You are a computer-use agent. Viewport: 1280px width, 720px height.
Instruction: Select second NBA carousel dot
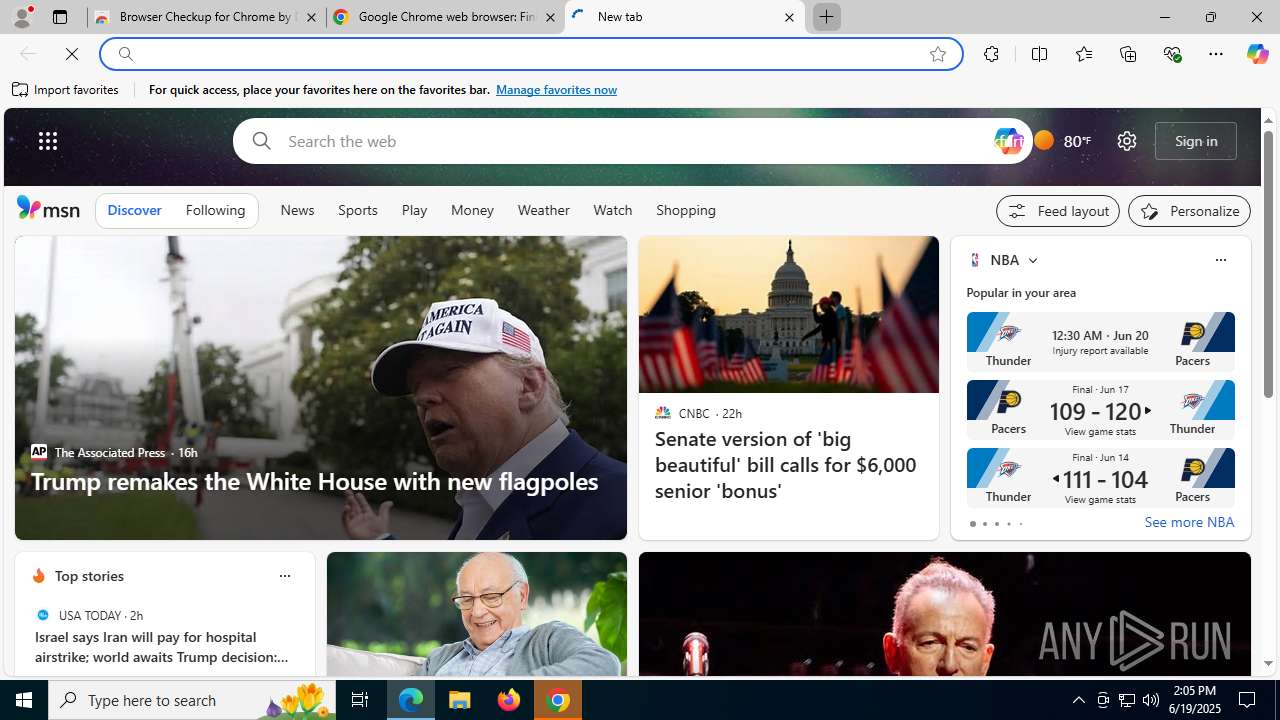(984, 524)
